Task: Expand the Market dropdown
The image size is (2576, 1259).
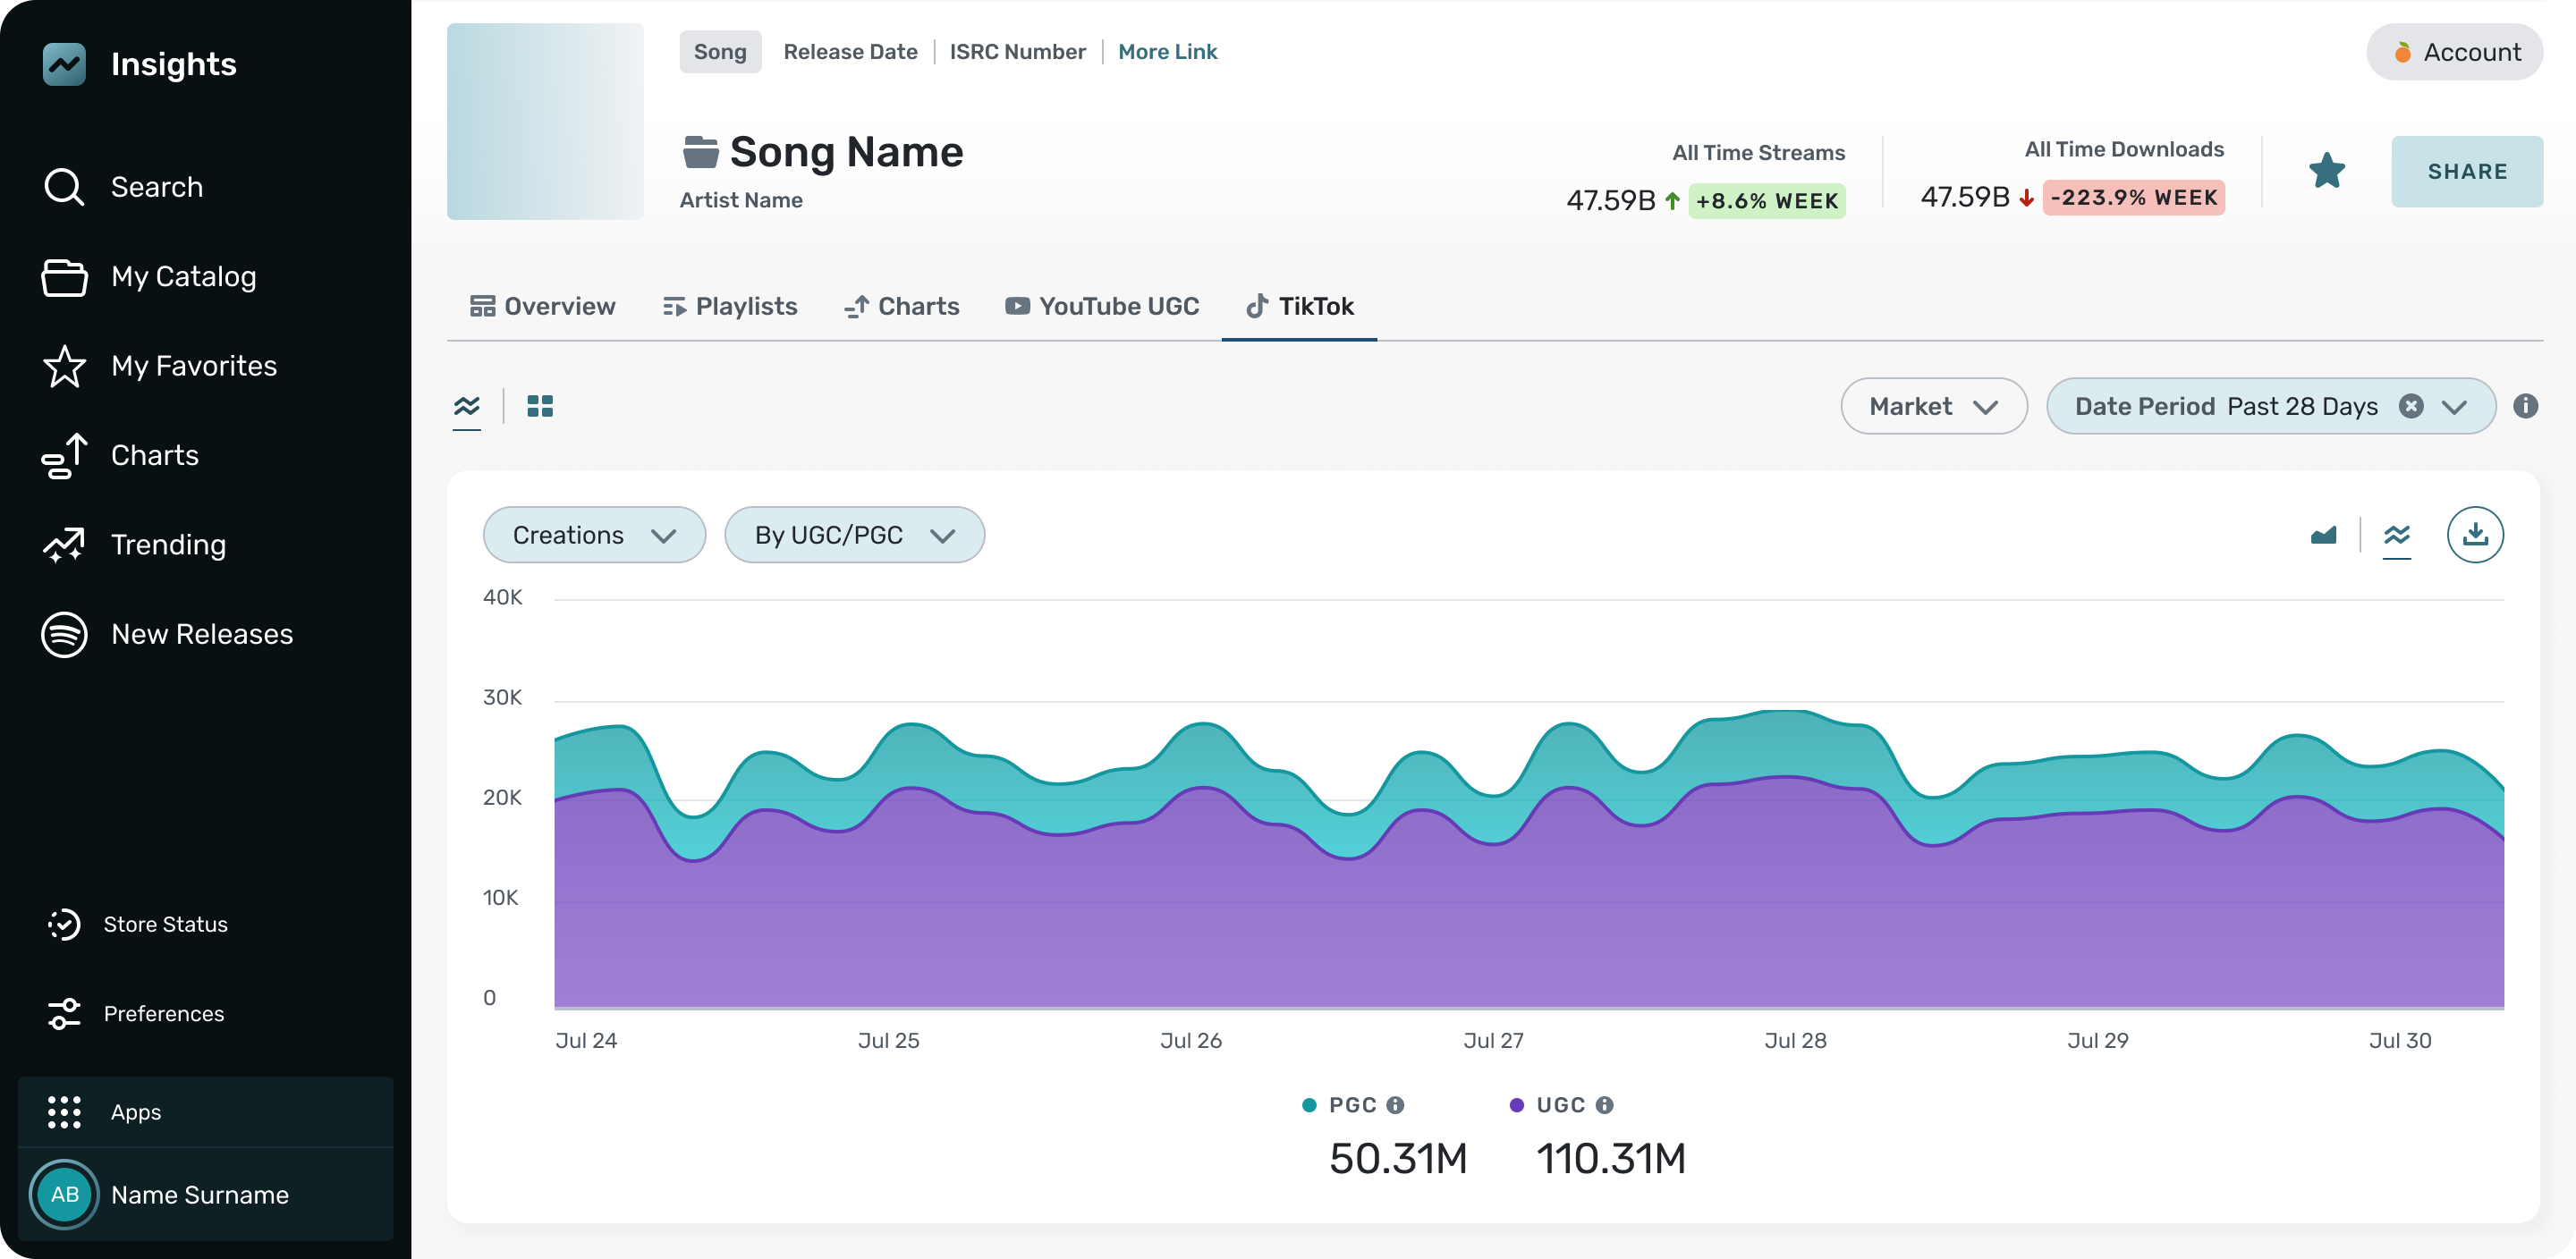Action: (1933, 406)
